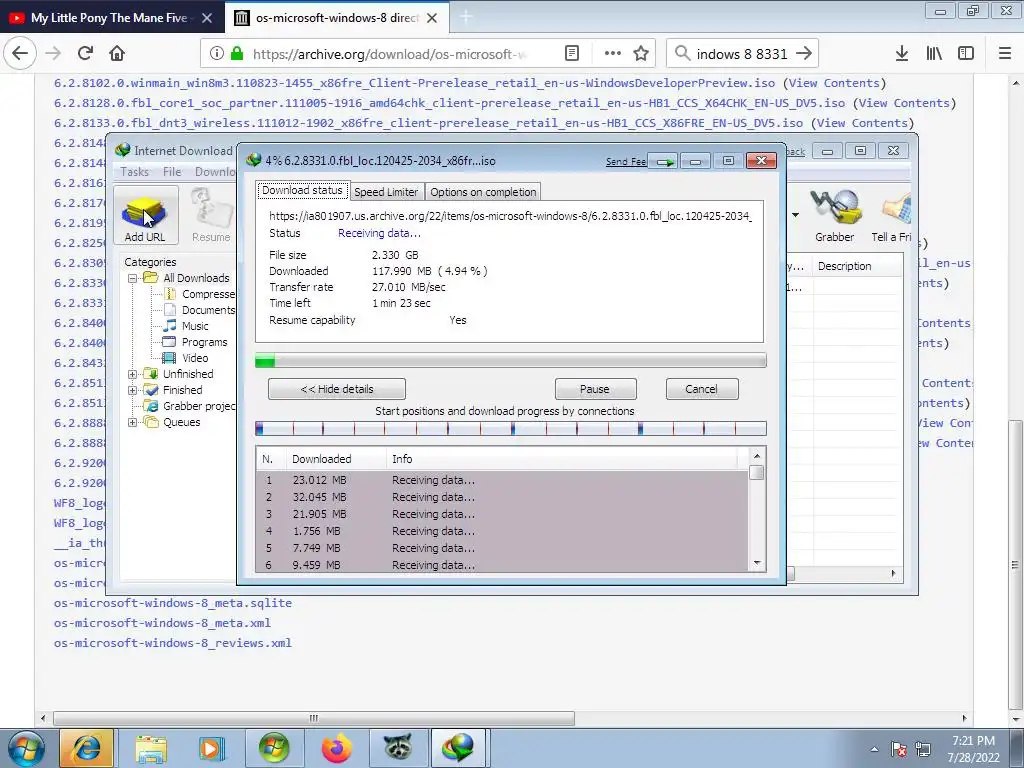Click Firefox icon in taskbar
Screen dimensions: 1024x768
coord(336,748)
